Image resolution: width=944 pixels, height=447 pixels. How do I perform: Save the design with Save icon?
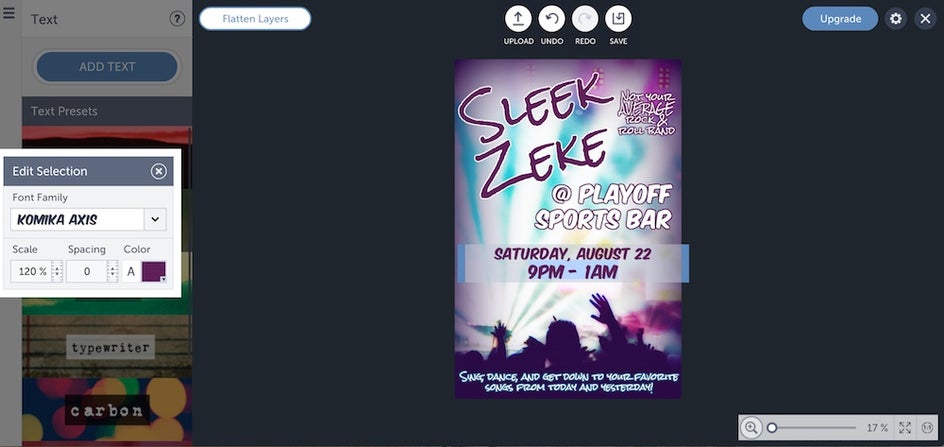point(618,19)
